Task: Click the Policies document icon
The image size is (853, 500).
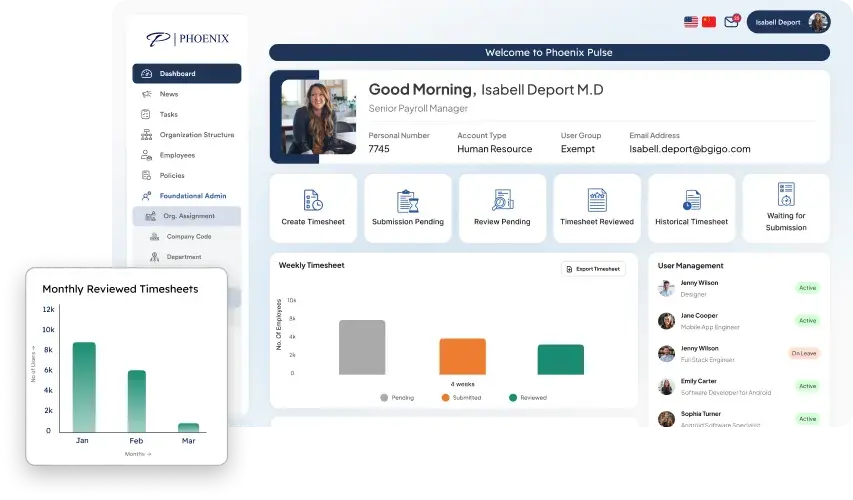Action: [x=146, y=175]
